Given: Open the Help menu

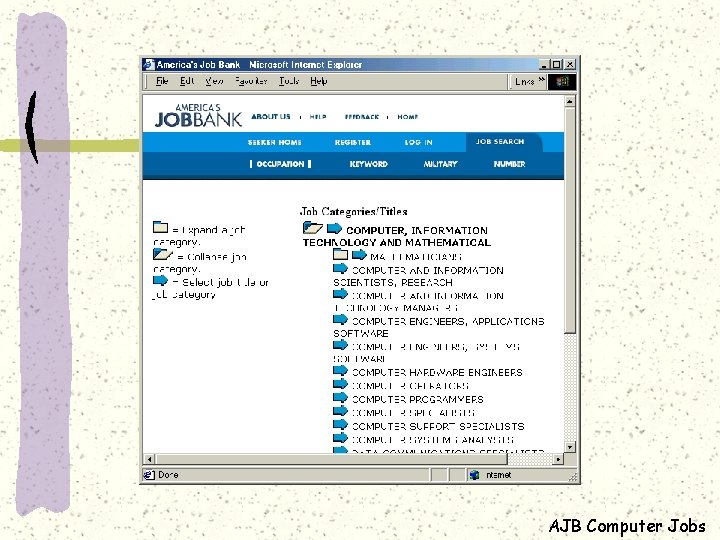Looking at the screenshot, I should (319, 81).
